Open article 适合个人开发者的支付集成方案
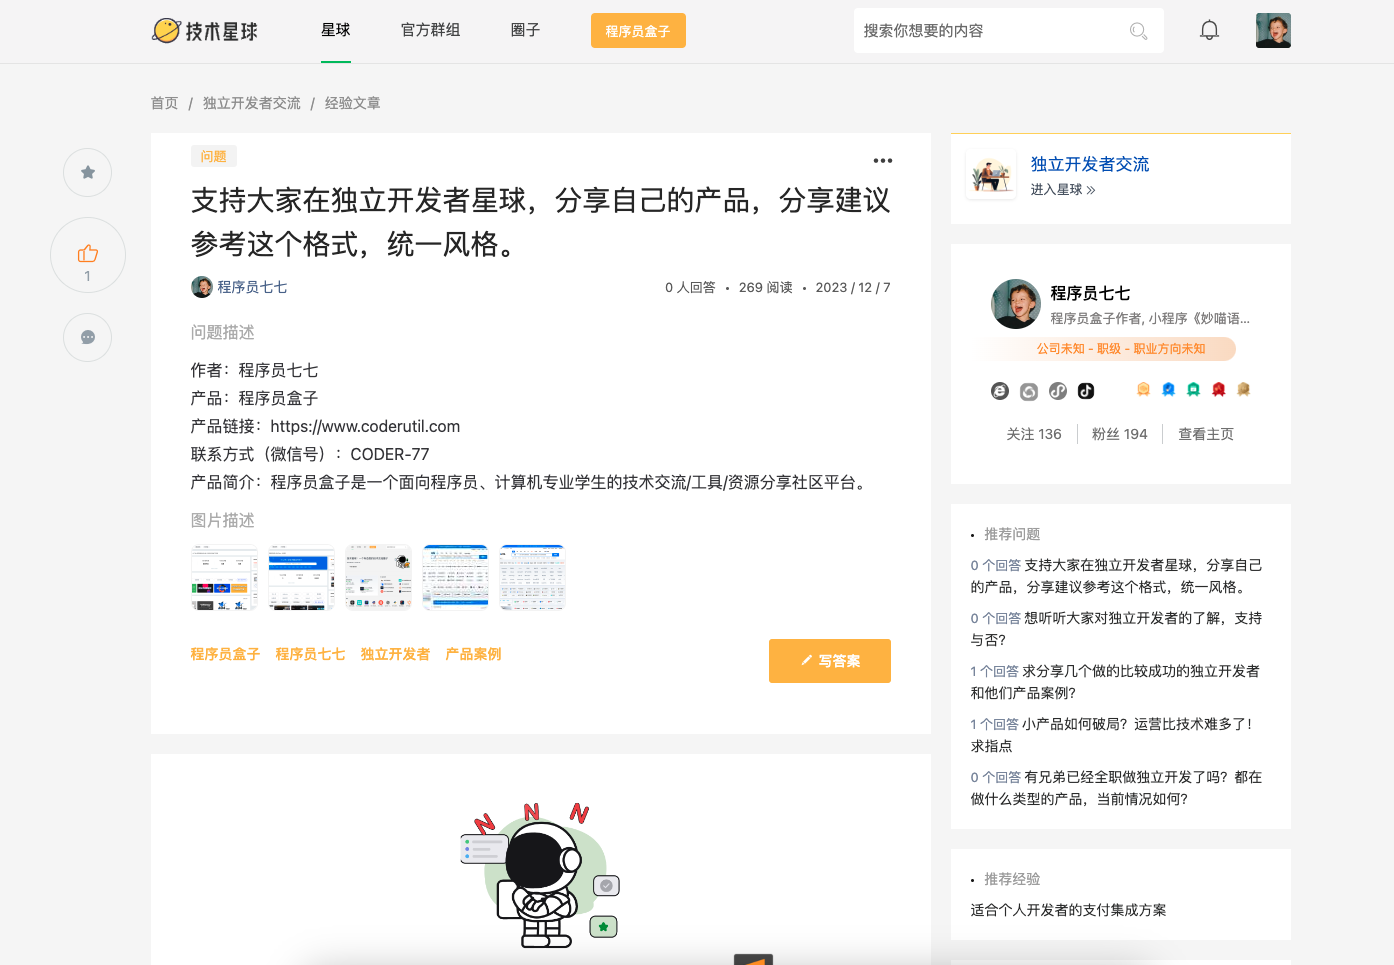The height and width of the screenshot is (965, 1394). coord(1068,910)
